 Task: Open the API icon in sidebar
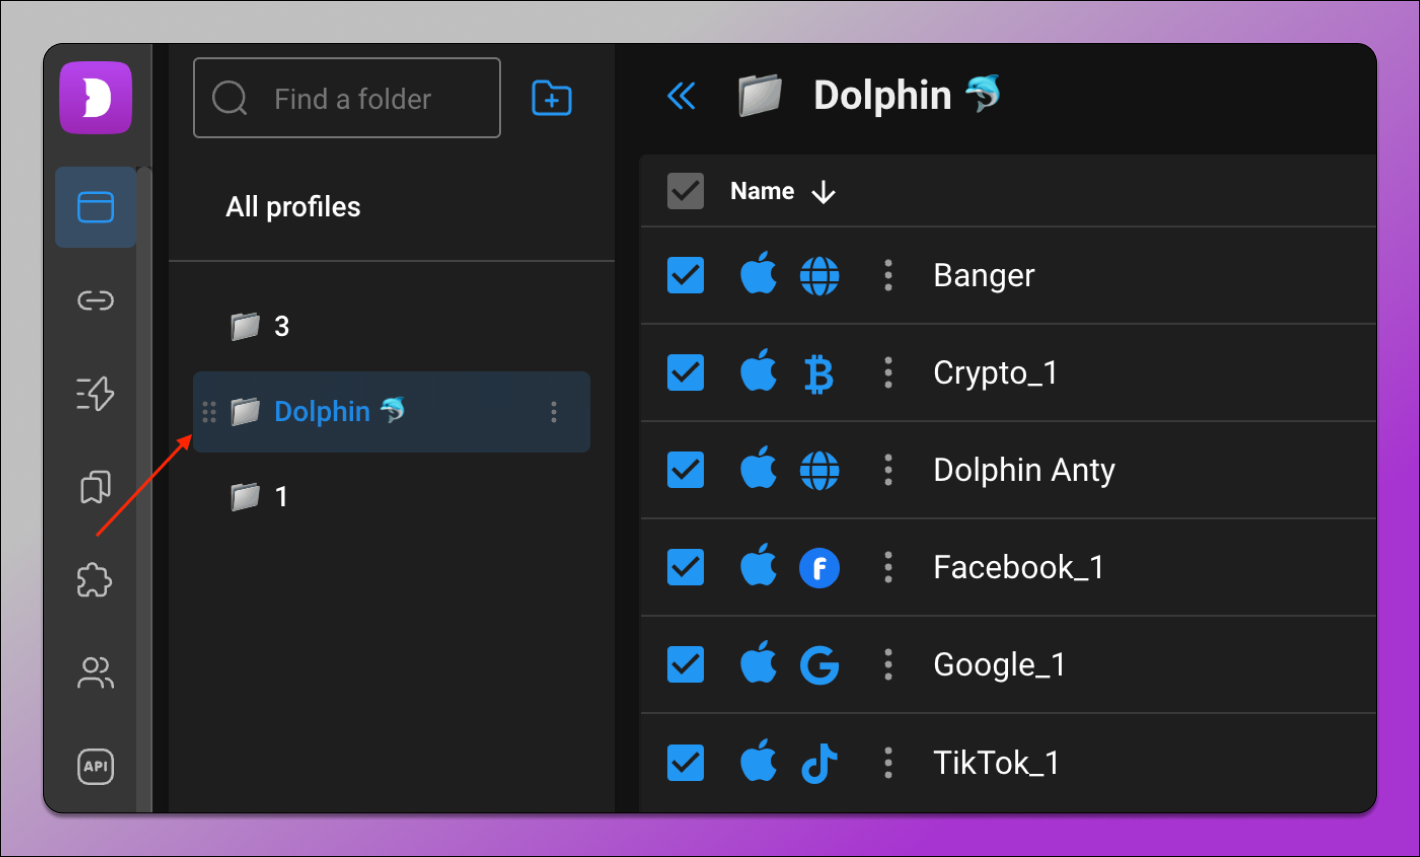pos(96,766)
